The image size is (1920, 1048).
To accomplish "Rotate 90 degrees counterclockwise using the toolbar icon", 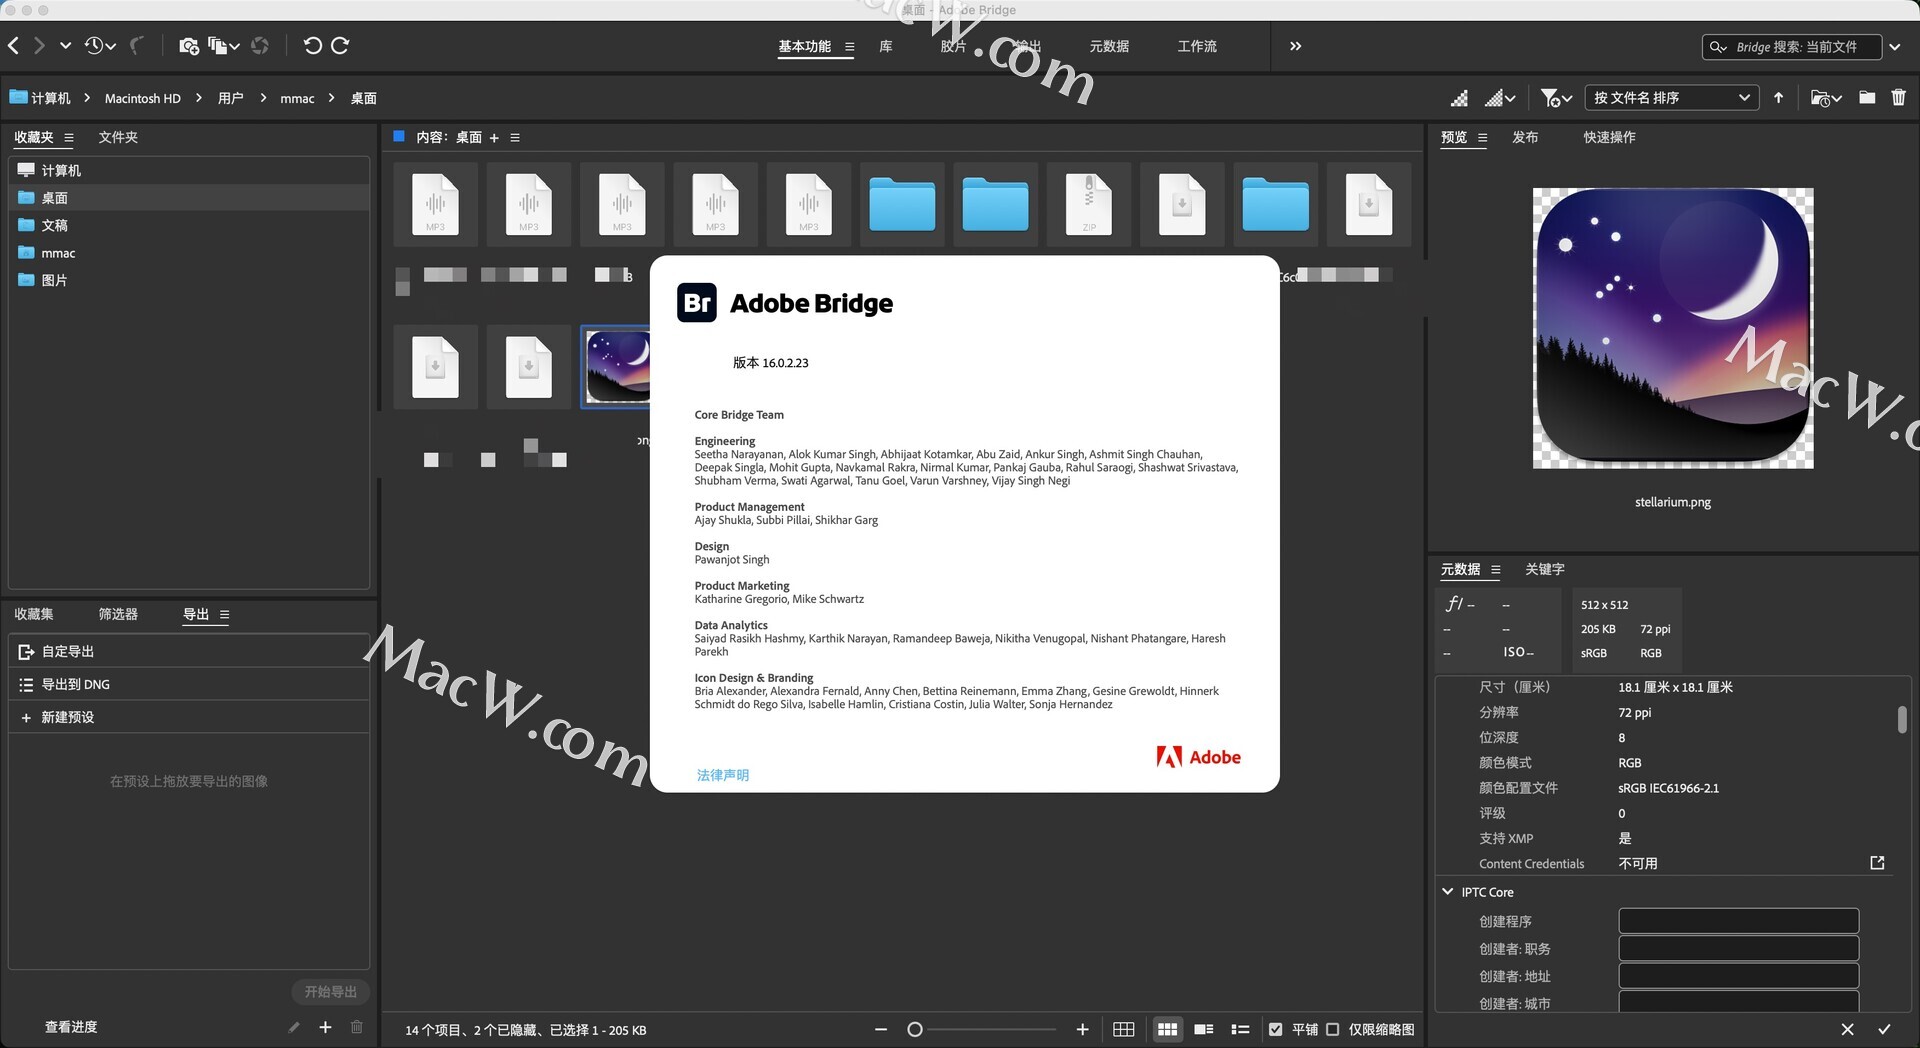I will [312, 46].
